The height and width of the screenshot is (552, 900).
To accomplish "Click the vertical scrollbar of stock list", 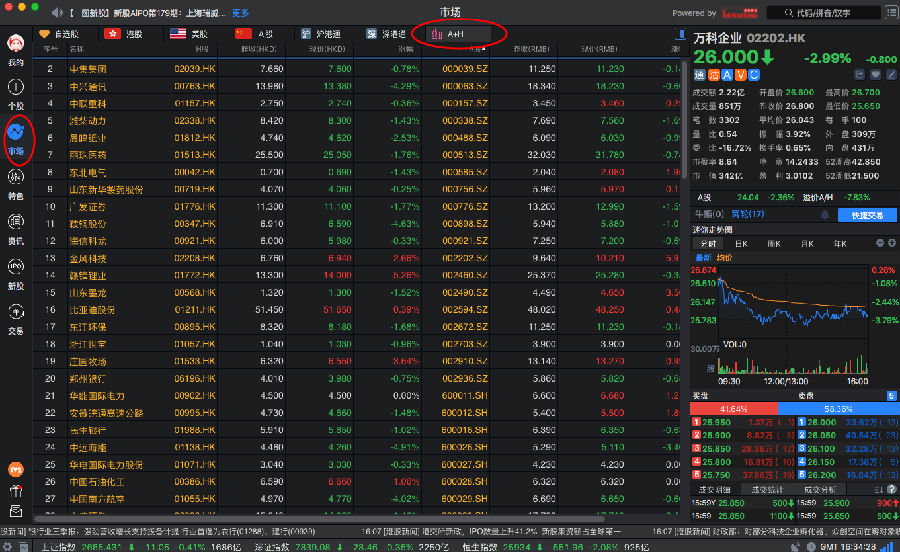I will (x=684, y=118).
